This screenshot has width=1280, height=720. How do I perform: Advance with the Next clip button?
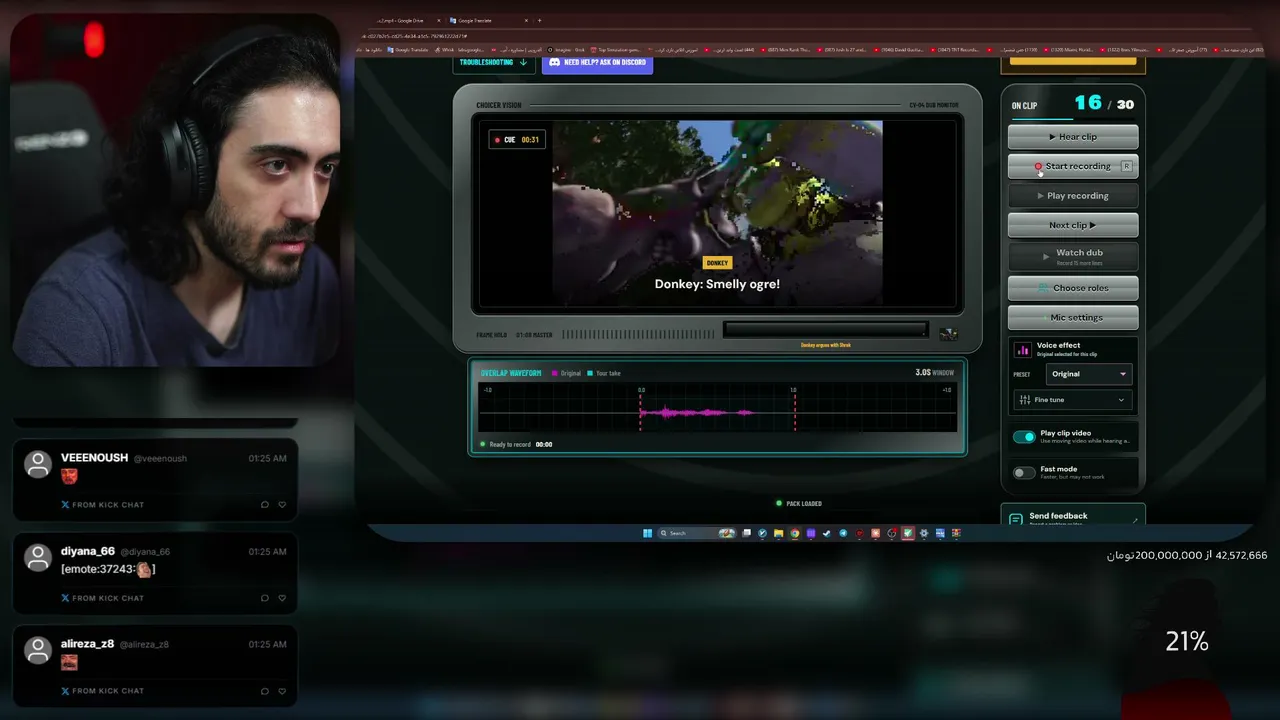click(1073, 225)
